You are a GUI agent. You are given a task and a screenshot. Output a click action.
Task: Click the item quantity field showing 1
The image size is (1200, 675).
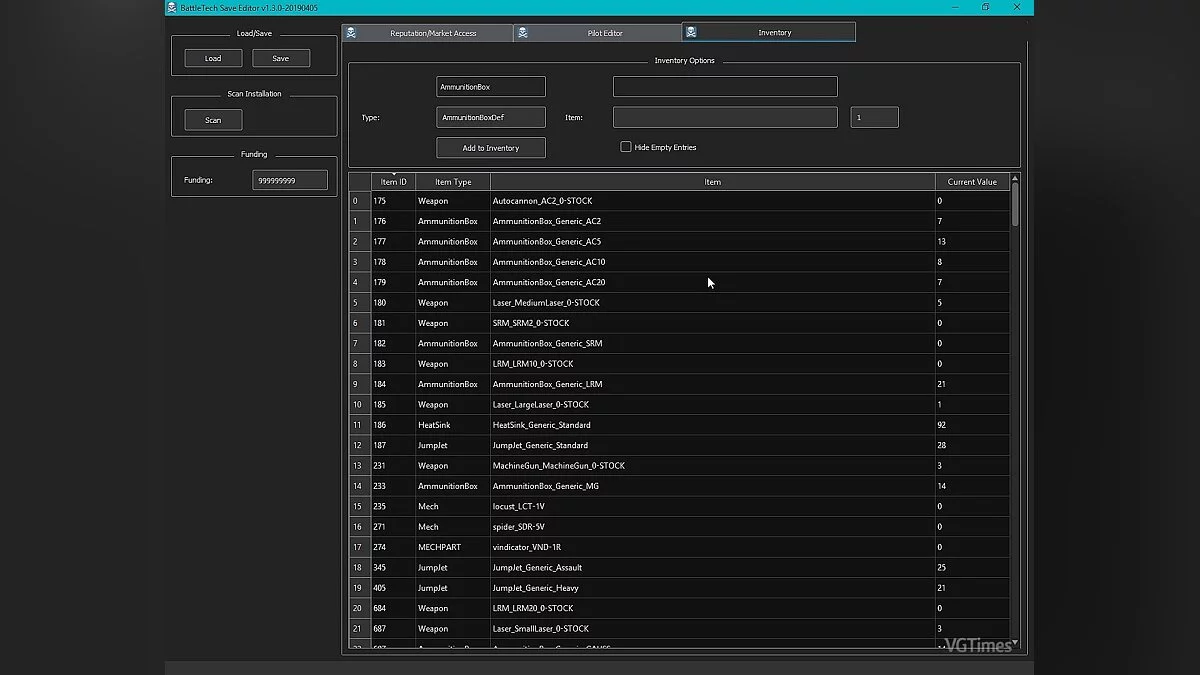874,117
